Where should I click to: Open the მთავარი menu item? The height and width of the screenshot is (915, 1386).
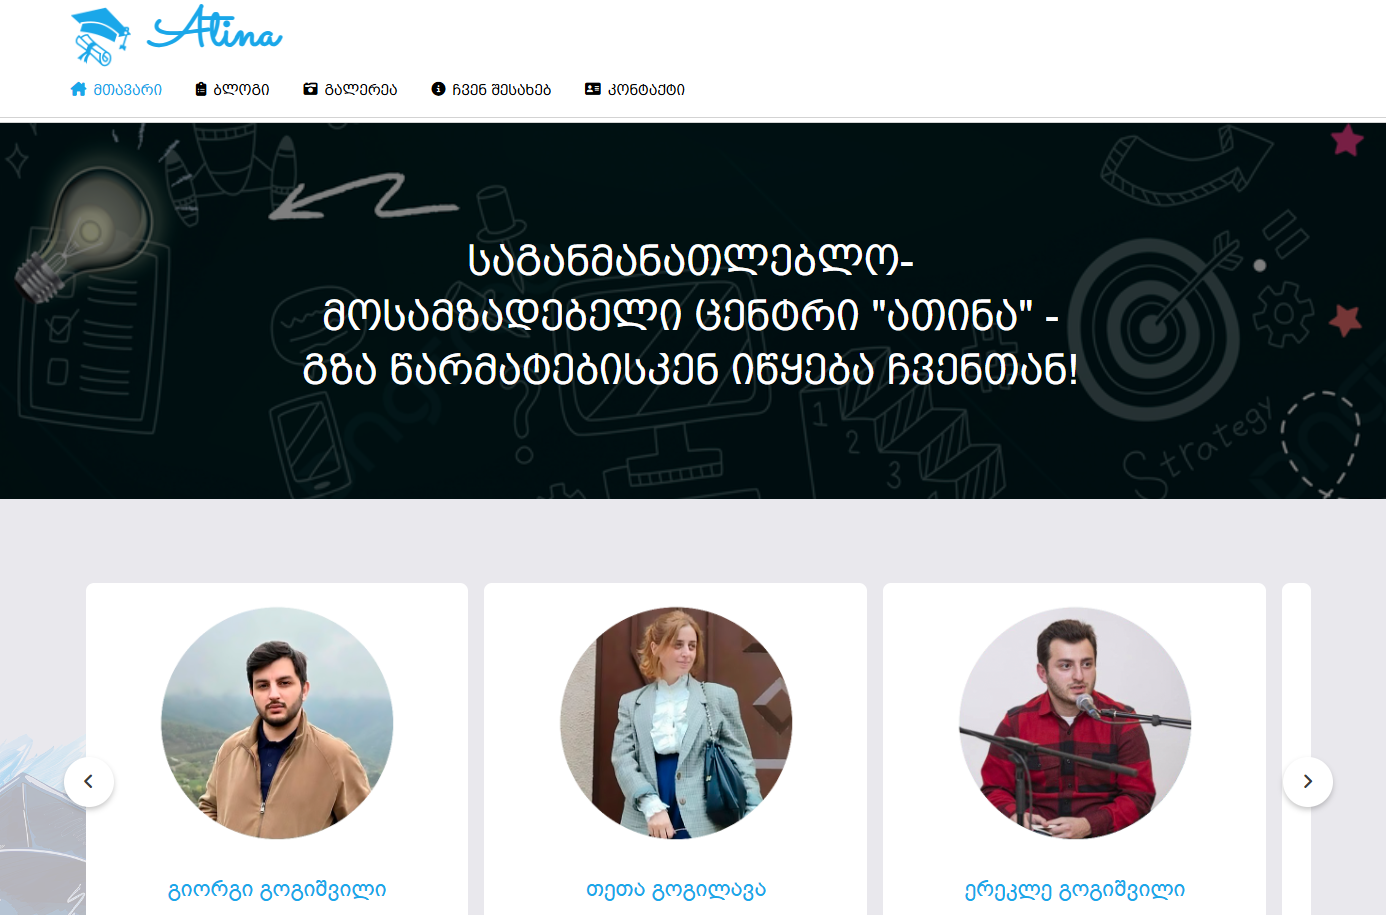click(x=128, y=89)
